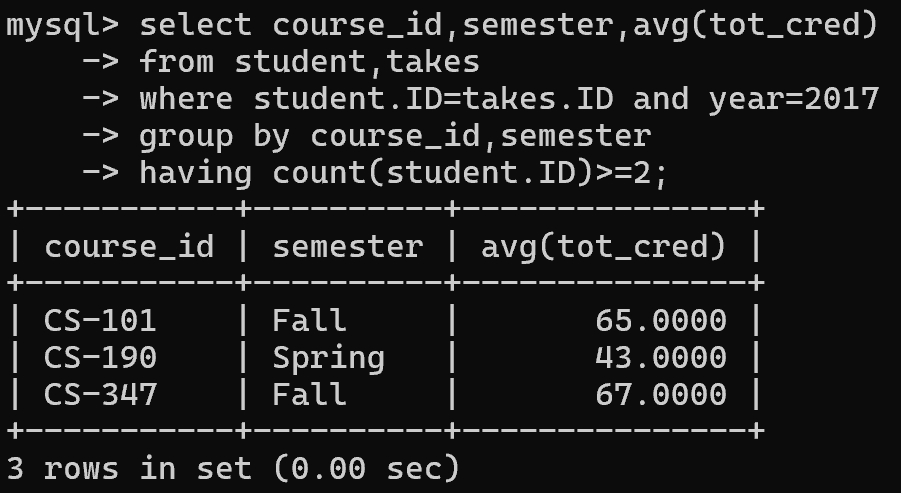This screenshot has height=493, width=901.
Task: Select the CS-347 cell
Action: tap(100, 393)
